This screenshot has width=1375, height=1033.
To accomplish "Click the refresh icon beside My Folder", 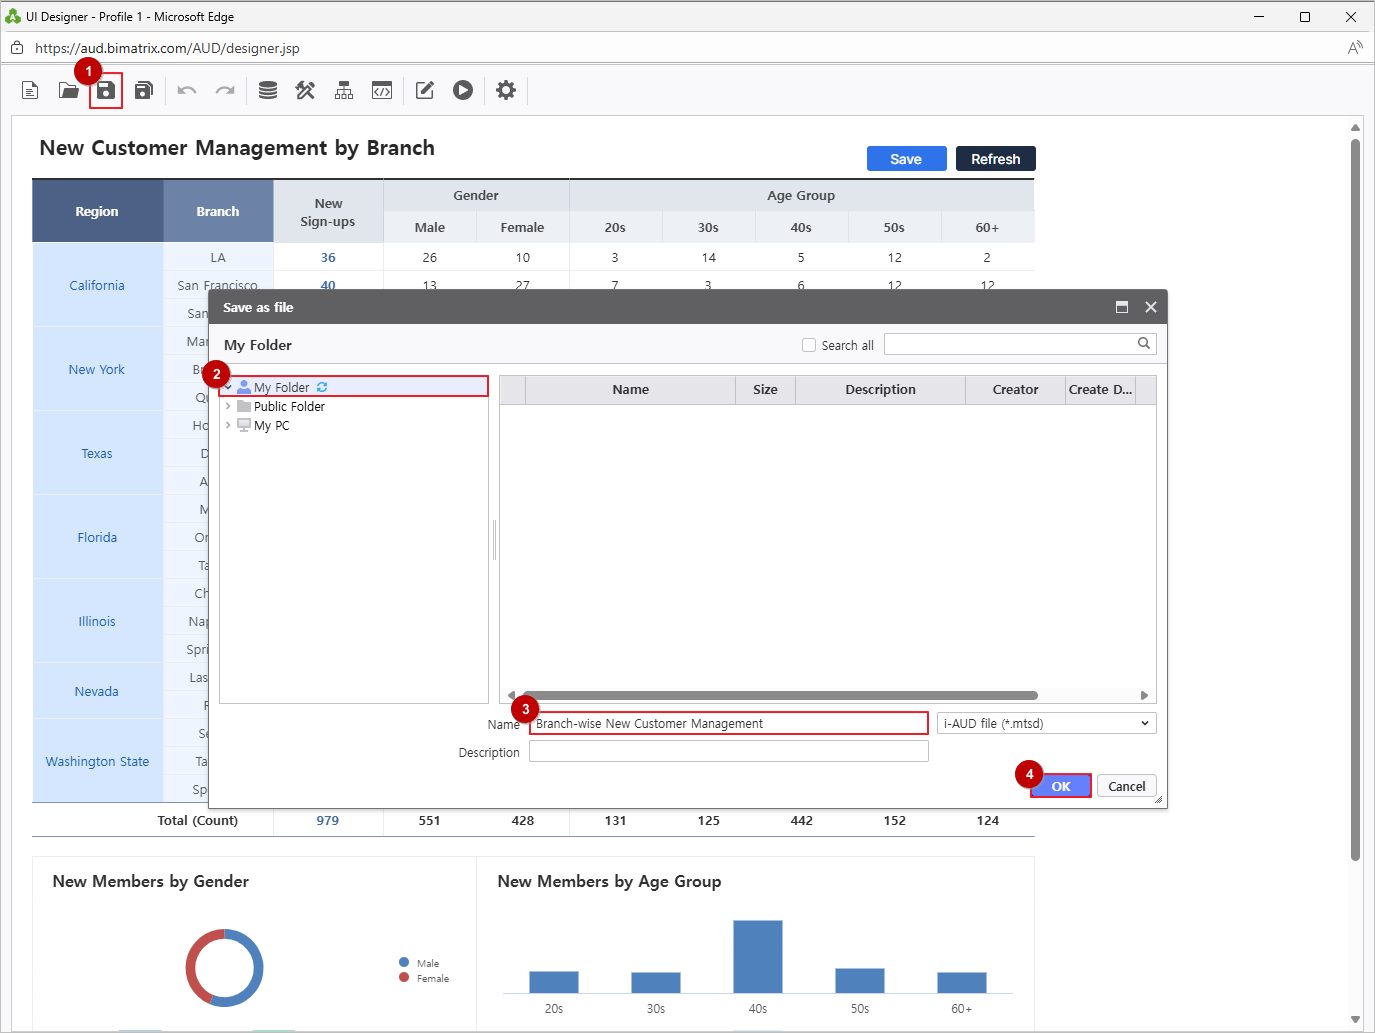I will (322, 387).
